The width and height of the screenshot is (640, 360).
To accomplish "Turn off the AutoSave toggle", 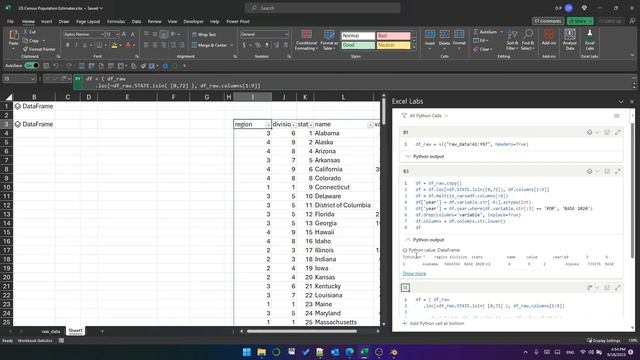I will [x=31, y=65].
